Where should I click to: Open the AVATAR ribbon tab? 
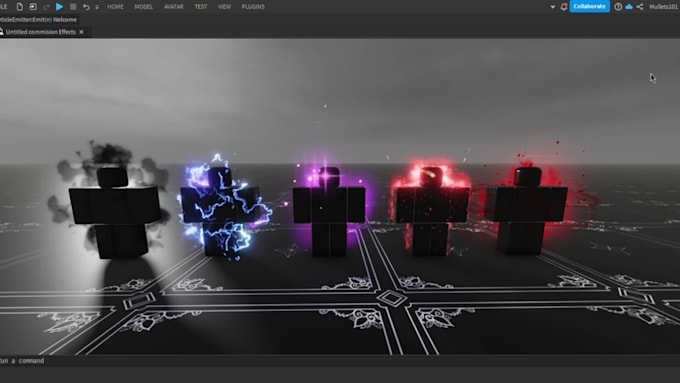click(x=173, y=7)
